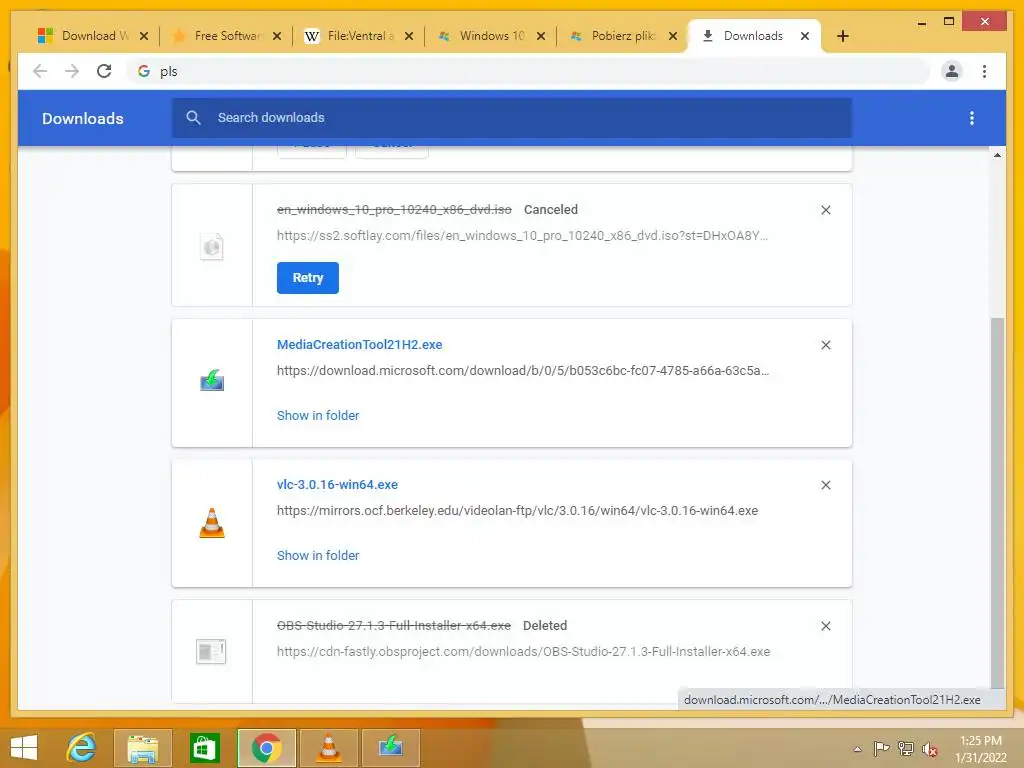Open Chrome's three-dot main menu
This screenshot has height=768, width=1024.
[984, 71]
